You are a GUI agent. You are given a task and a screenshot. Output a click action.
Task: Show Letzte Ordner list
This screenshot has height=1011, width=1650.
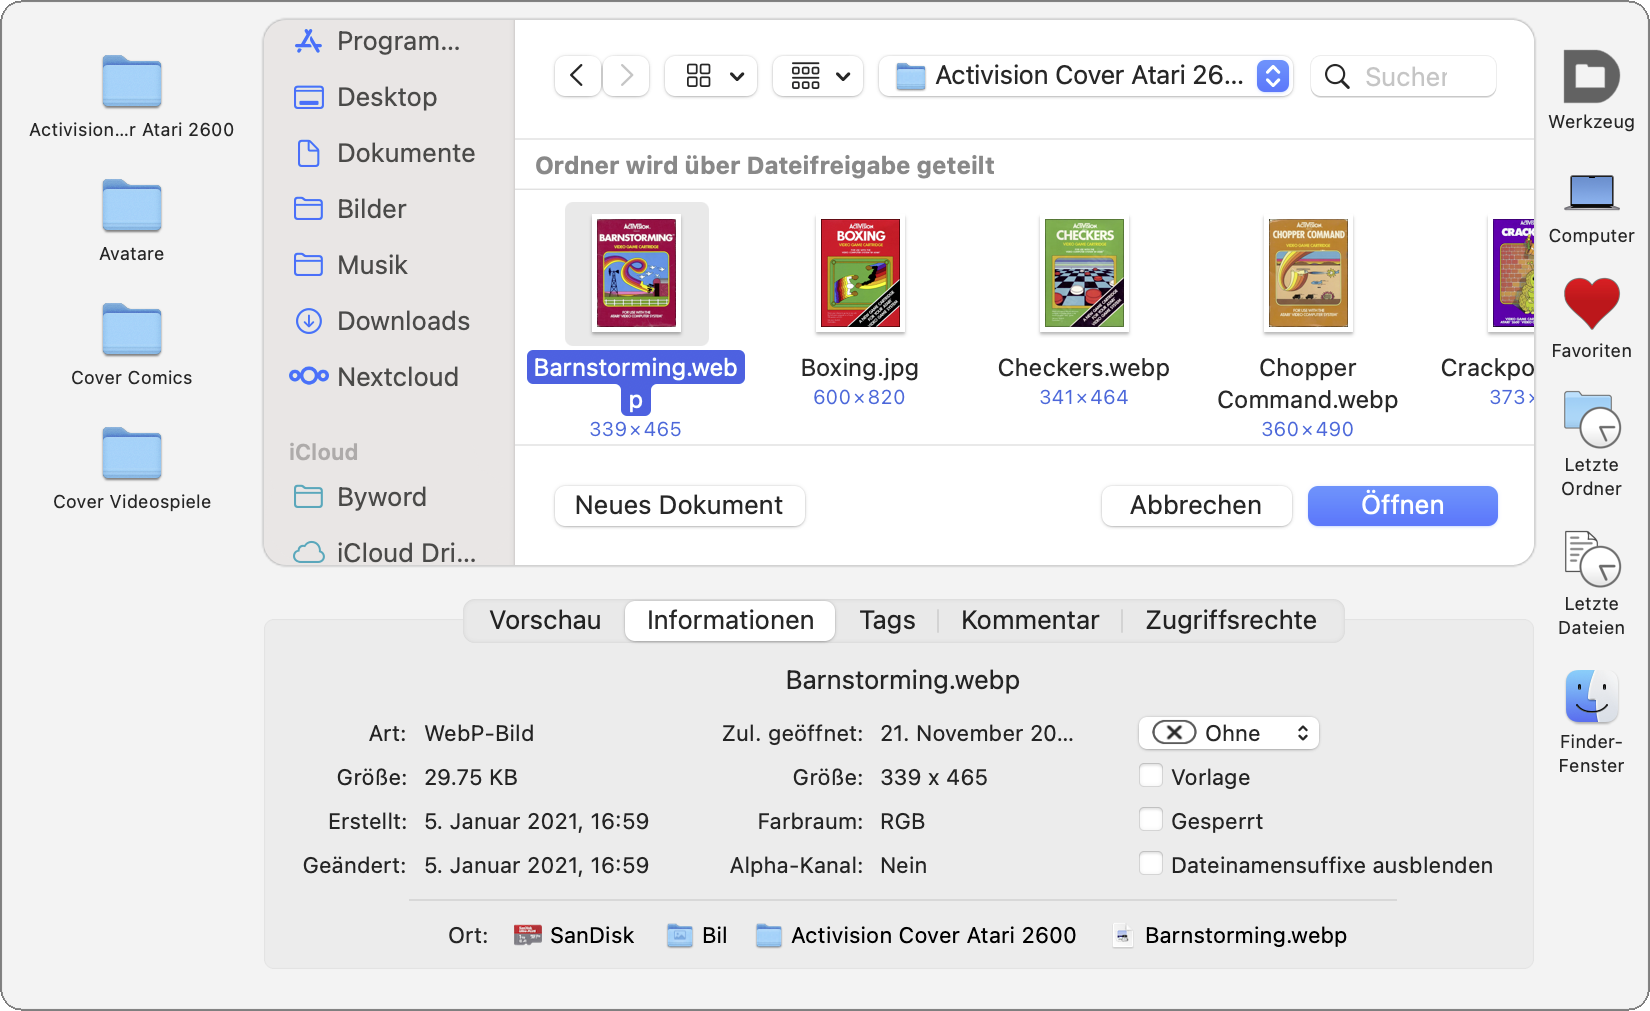tap(1591, 419)
